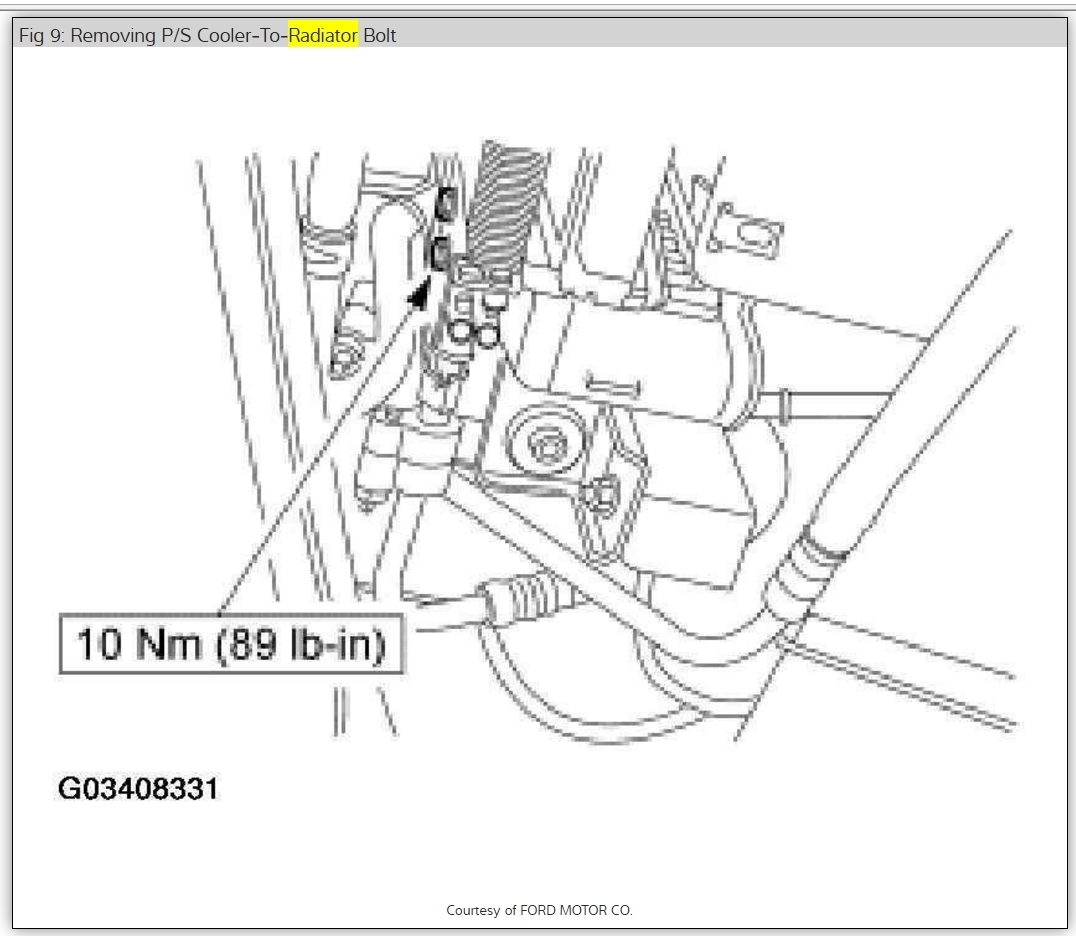Click the figure title 'Fig 9: Removing P/S Cooler-To-Radiator Bolt'
The height and width of the screenshot is (936, 1076).
207,36
